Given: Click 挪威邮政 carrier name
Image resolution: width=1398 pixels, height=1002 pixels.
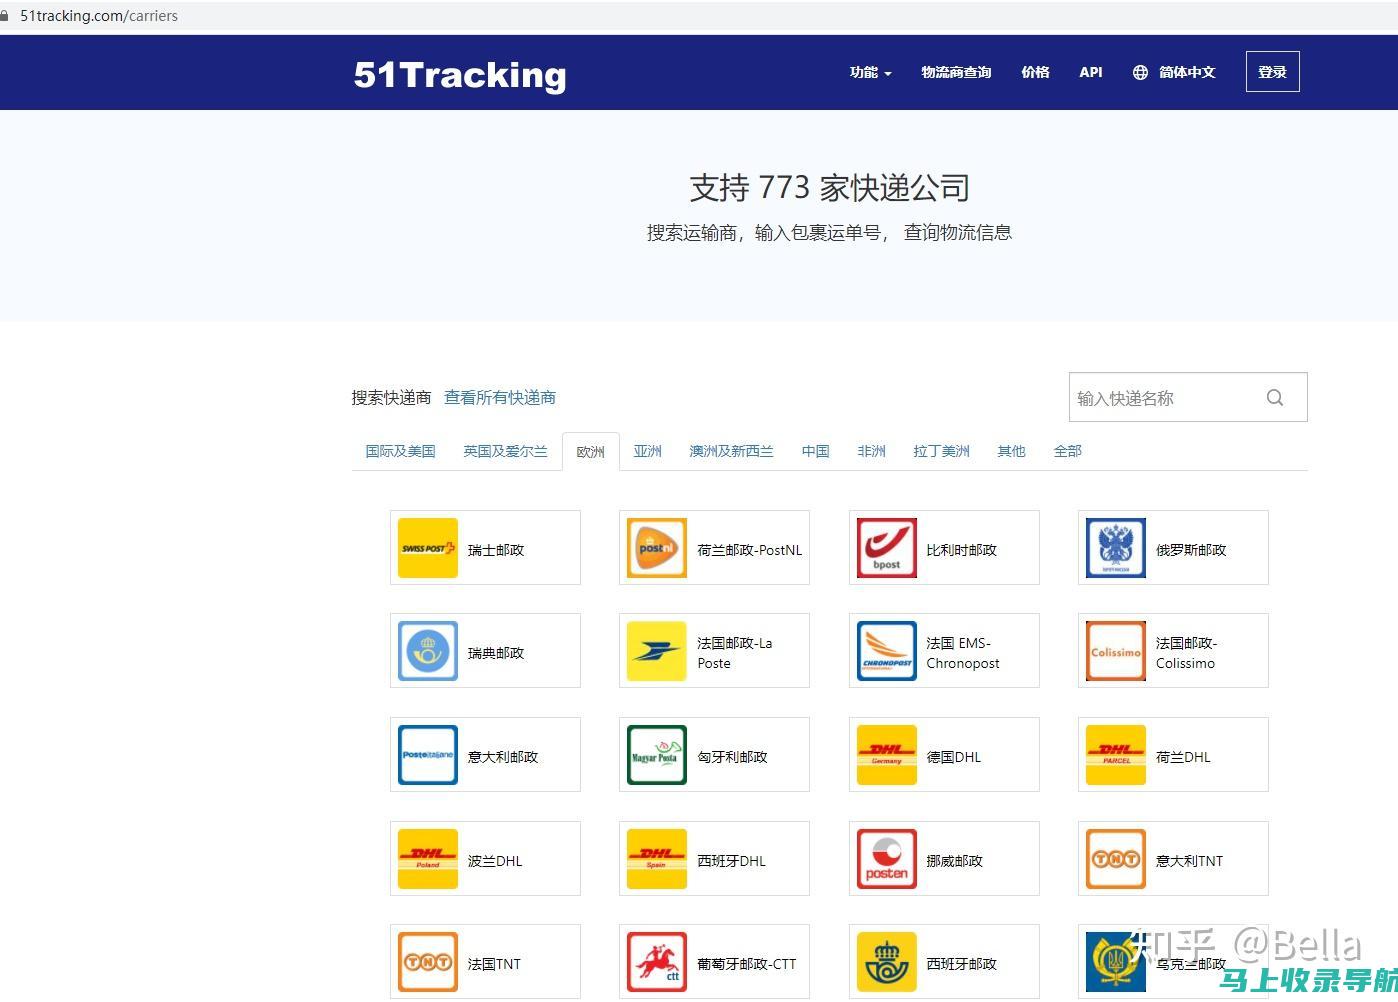Looking at the screenshot, I should tap(954, 861).
